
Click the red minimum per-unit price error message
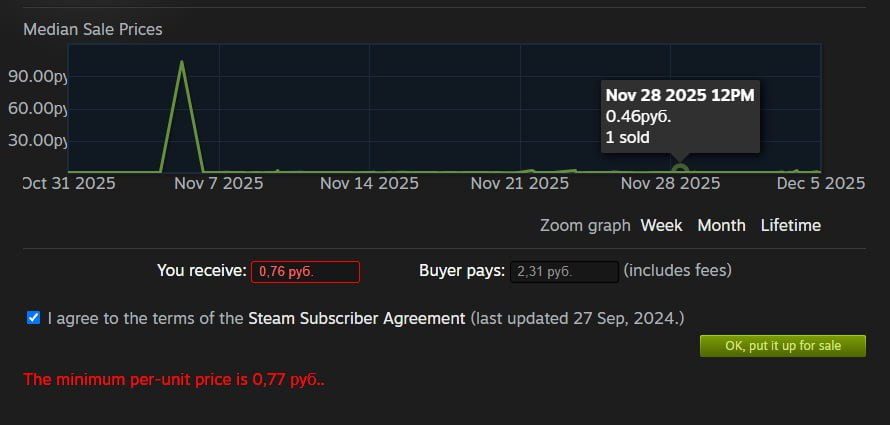174,379
